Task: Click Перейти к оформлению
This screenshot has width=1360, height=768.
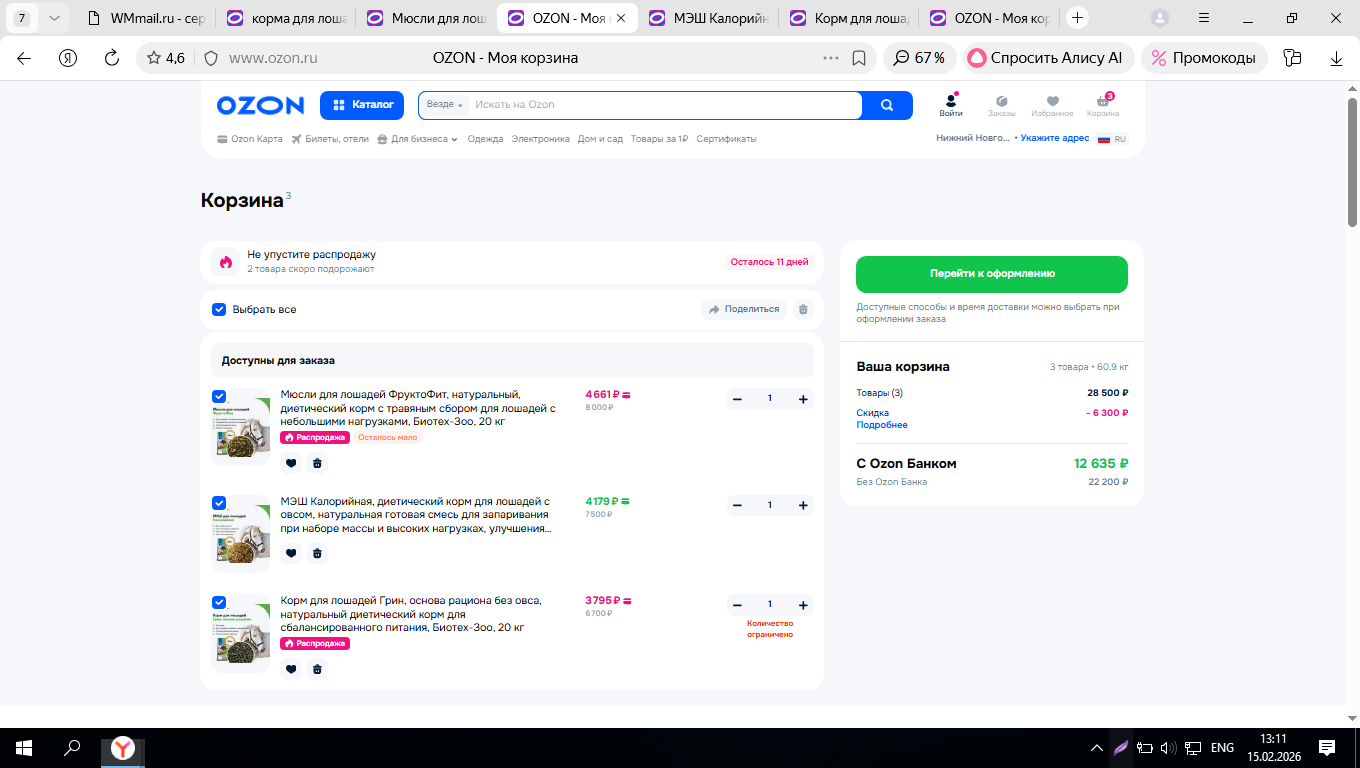Action: 992,274
